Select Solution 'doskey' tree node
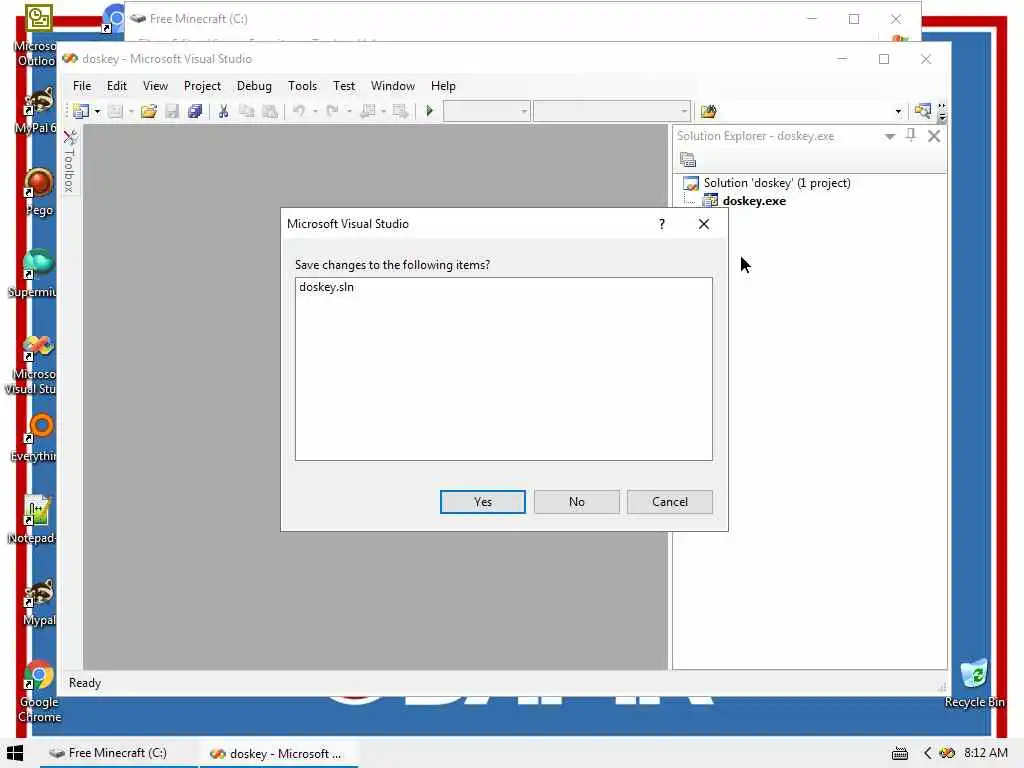The width and height of the screenshot is (1024, 768). tap(776, 183)
